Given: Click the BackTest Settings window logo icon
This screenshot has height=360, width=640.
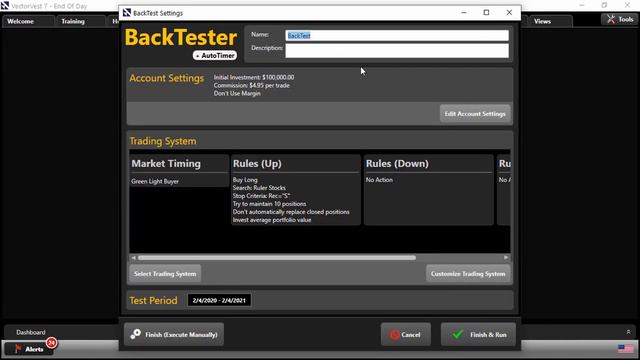Looking at the screenshot, I should tap(127, 13).
